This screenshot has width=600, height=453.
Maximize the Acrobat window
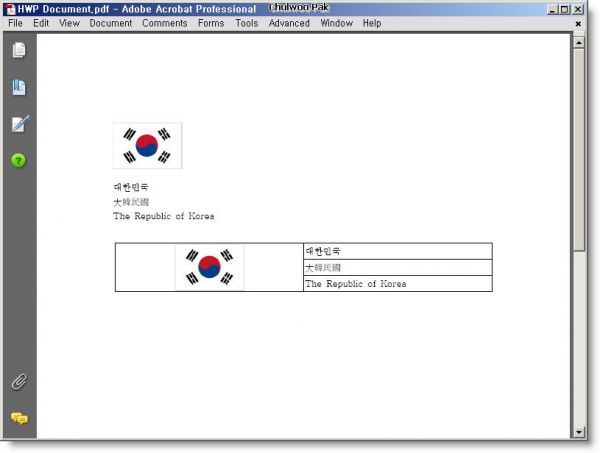[564, 10]
